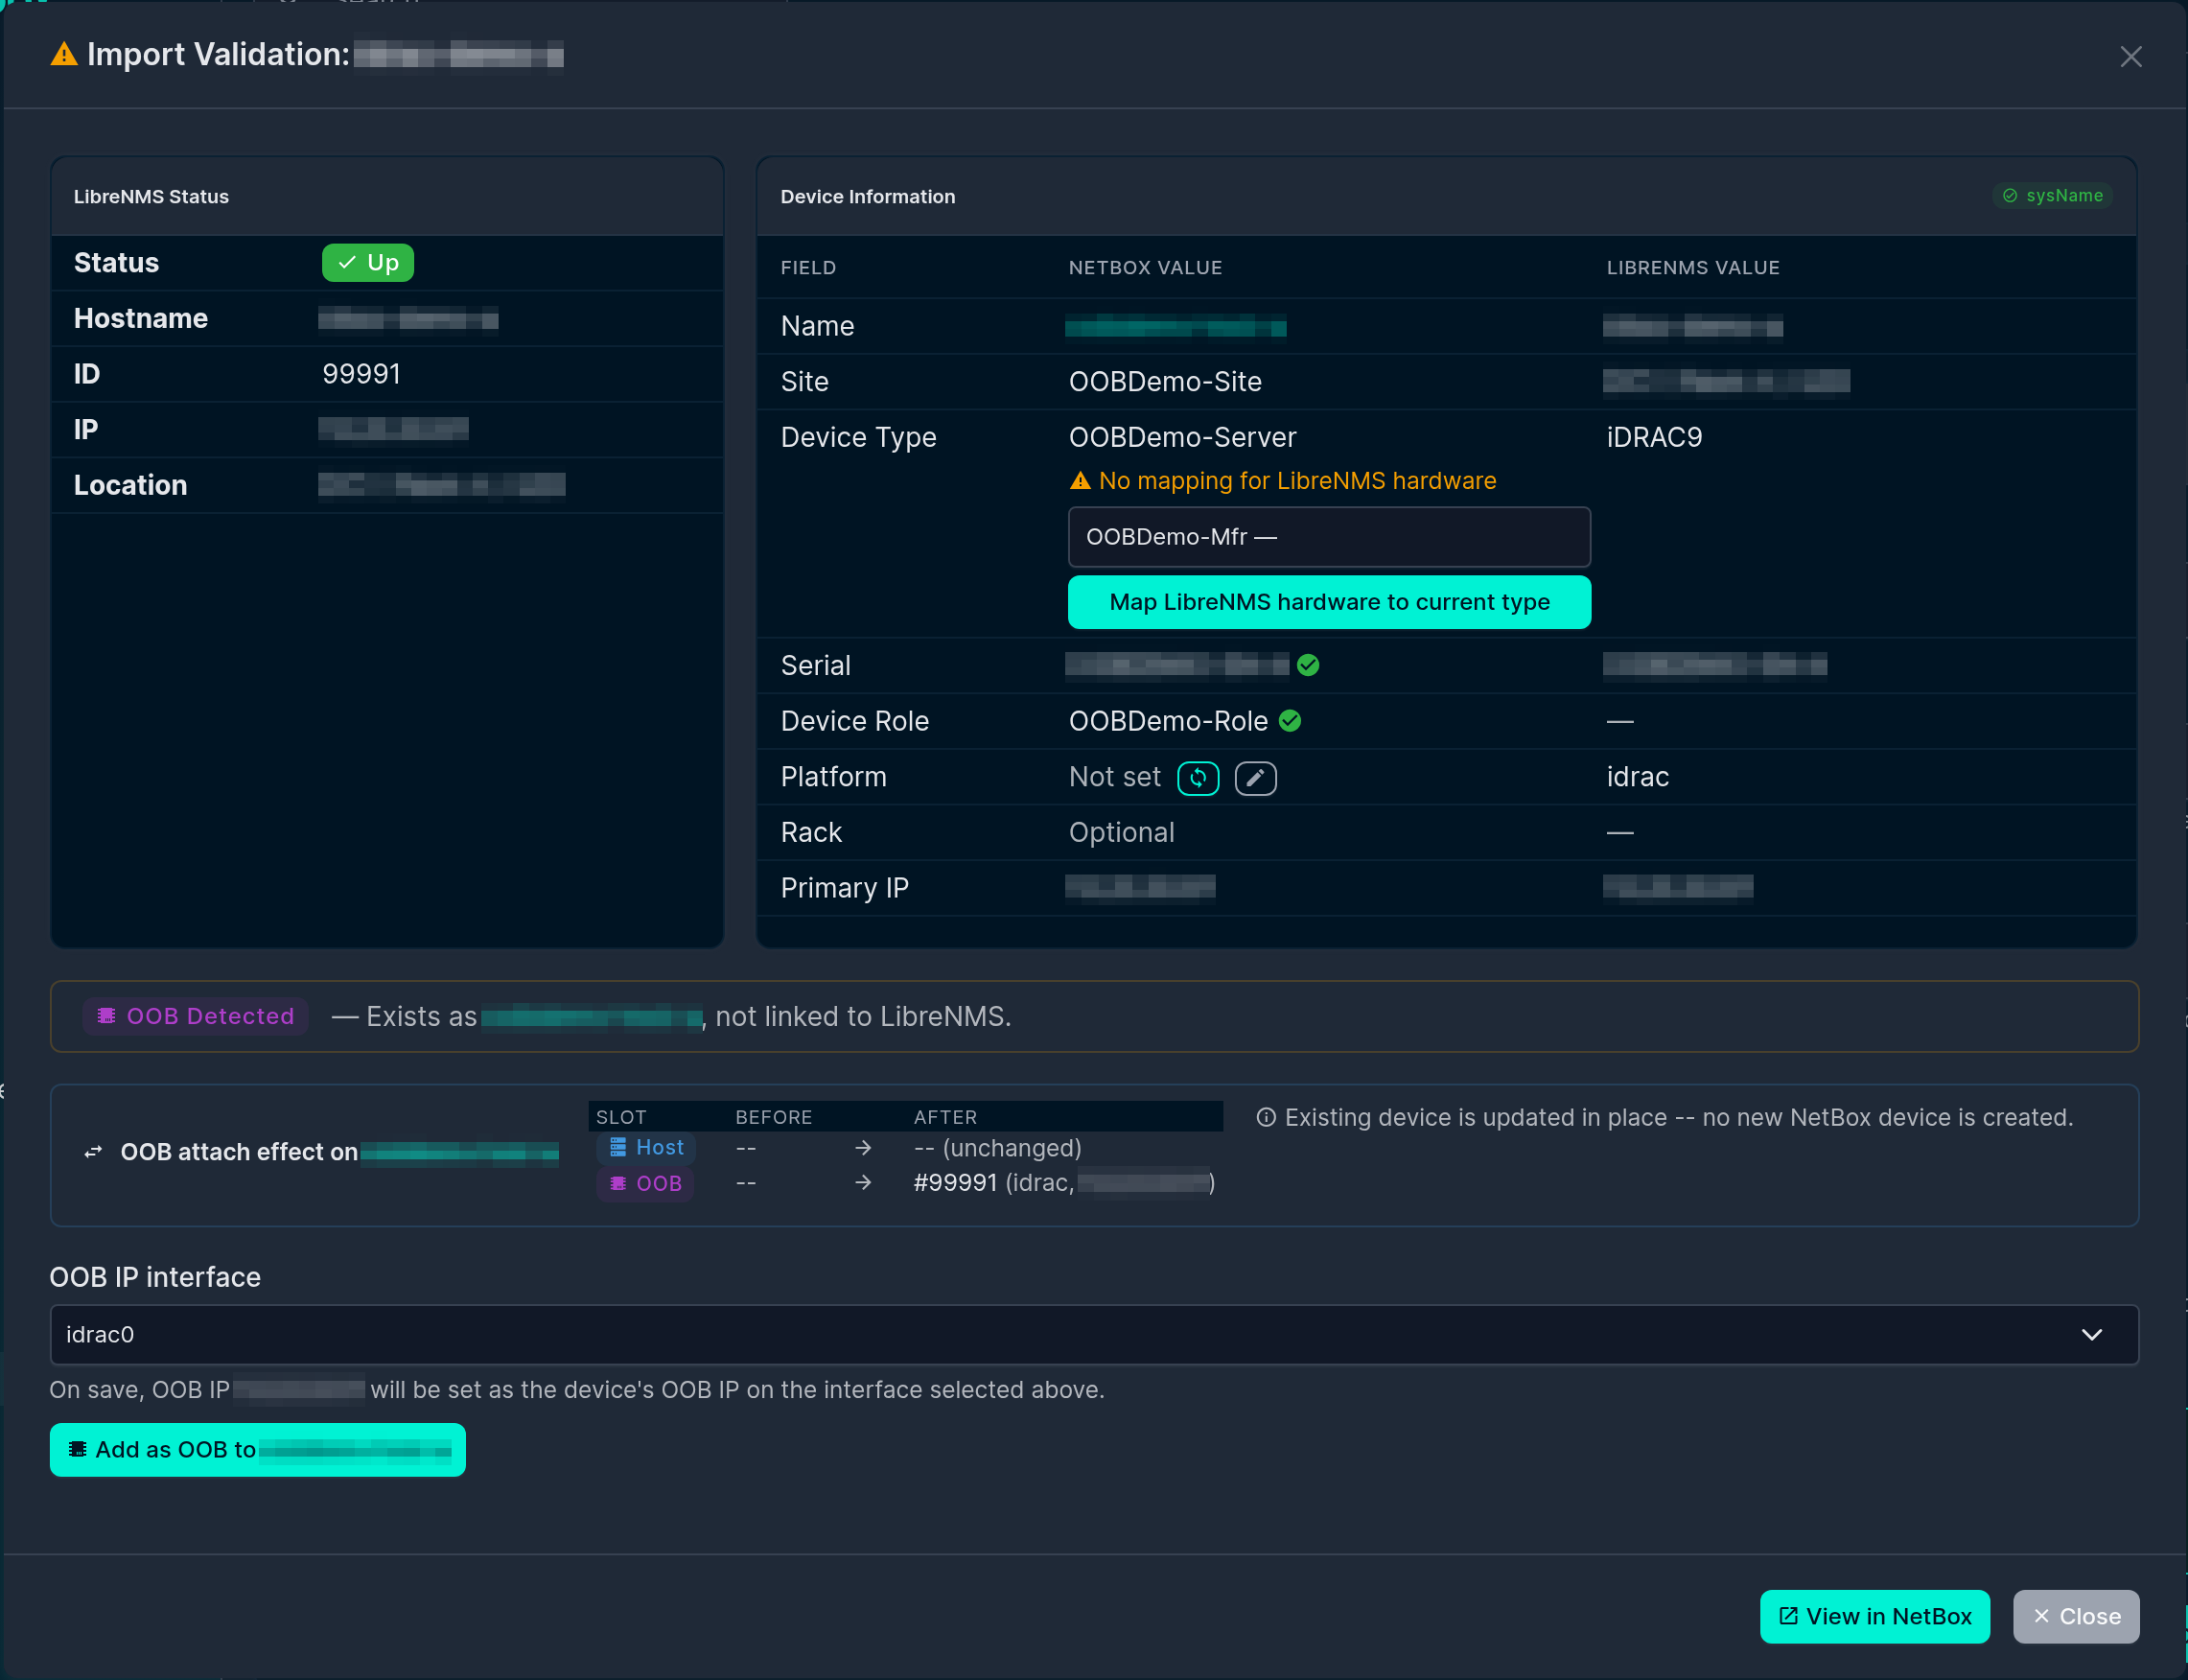Click the info icon before Existing device note
Screen dimensions: 2188x1680
(1266, 1118)
